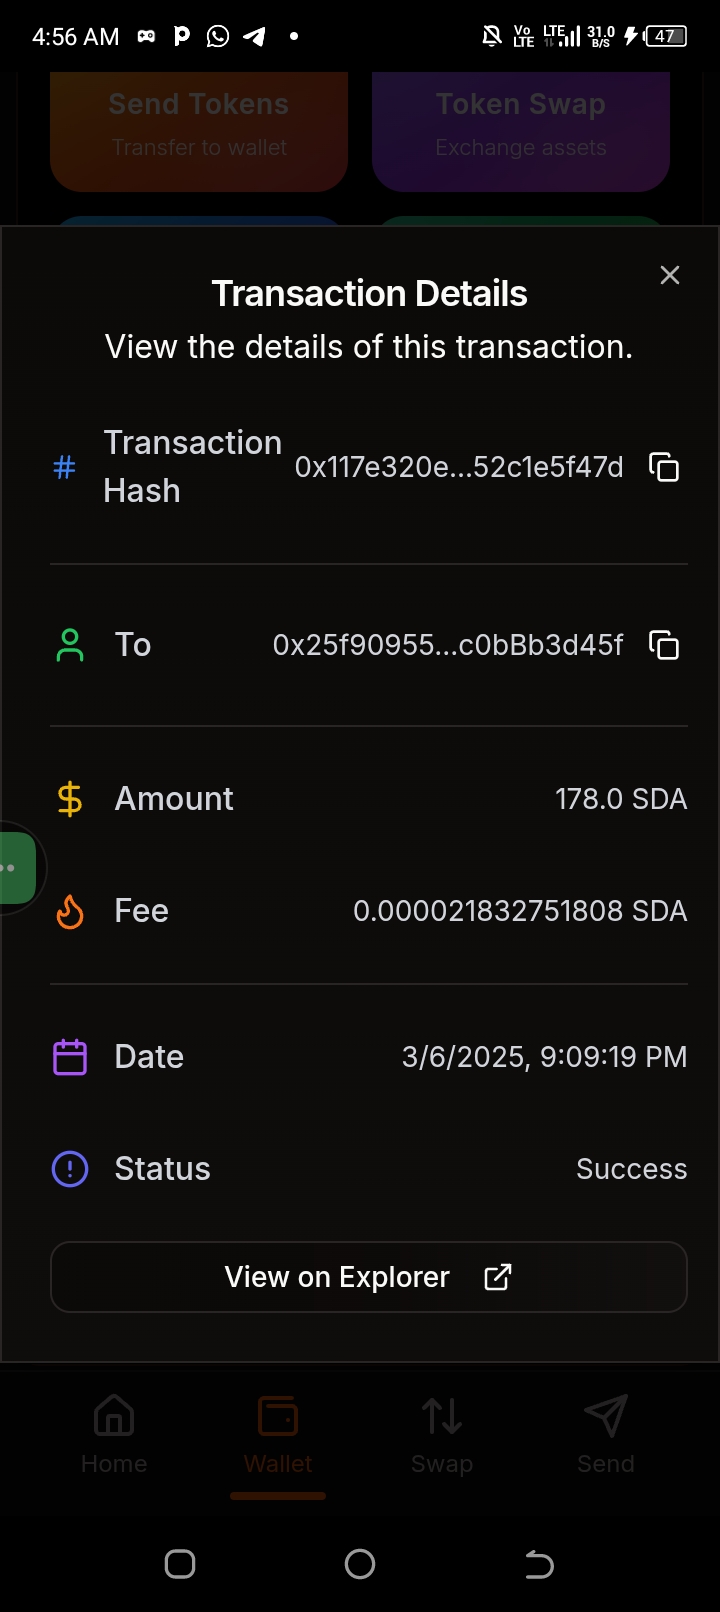720x1612 pixels.
Task: Click the dollar Amount icon
Action: tap(70, 799)
